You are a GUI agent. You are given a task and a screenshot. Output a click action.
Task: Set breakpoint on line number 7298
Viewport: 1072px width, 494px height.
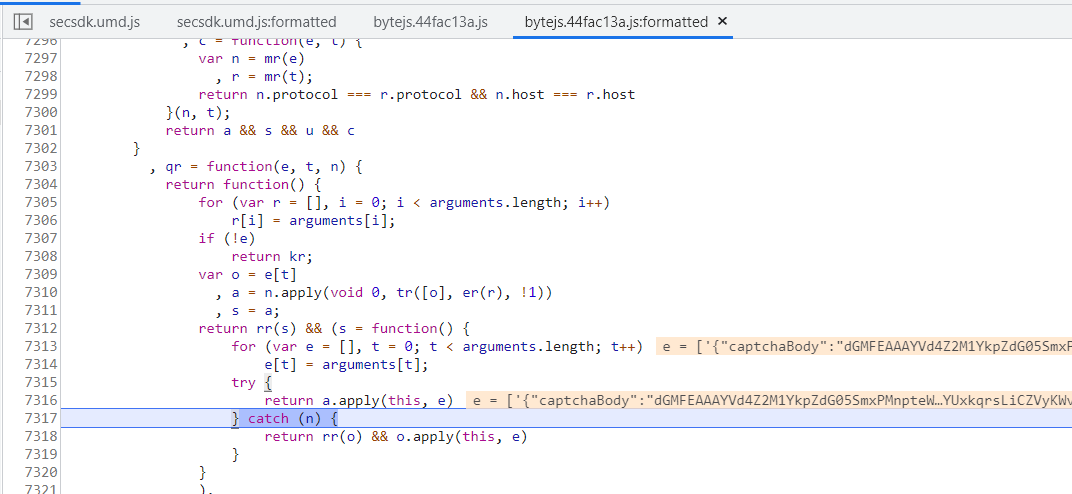point(40,76)
